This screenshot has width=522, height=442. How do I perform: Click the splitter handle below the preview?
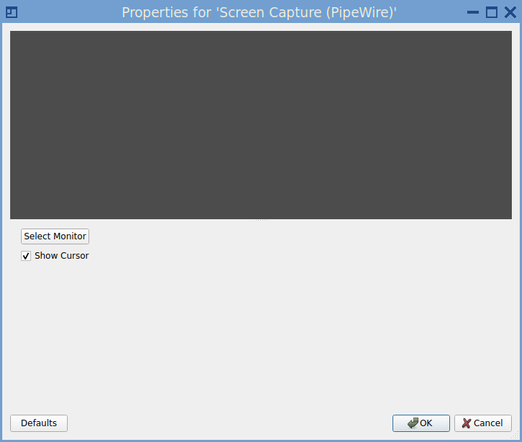(x=261, y=220)
